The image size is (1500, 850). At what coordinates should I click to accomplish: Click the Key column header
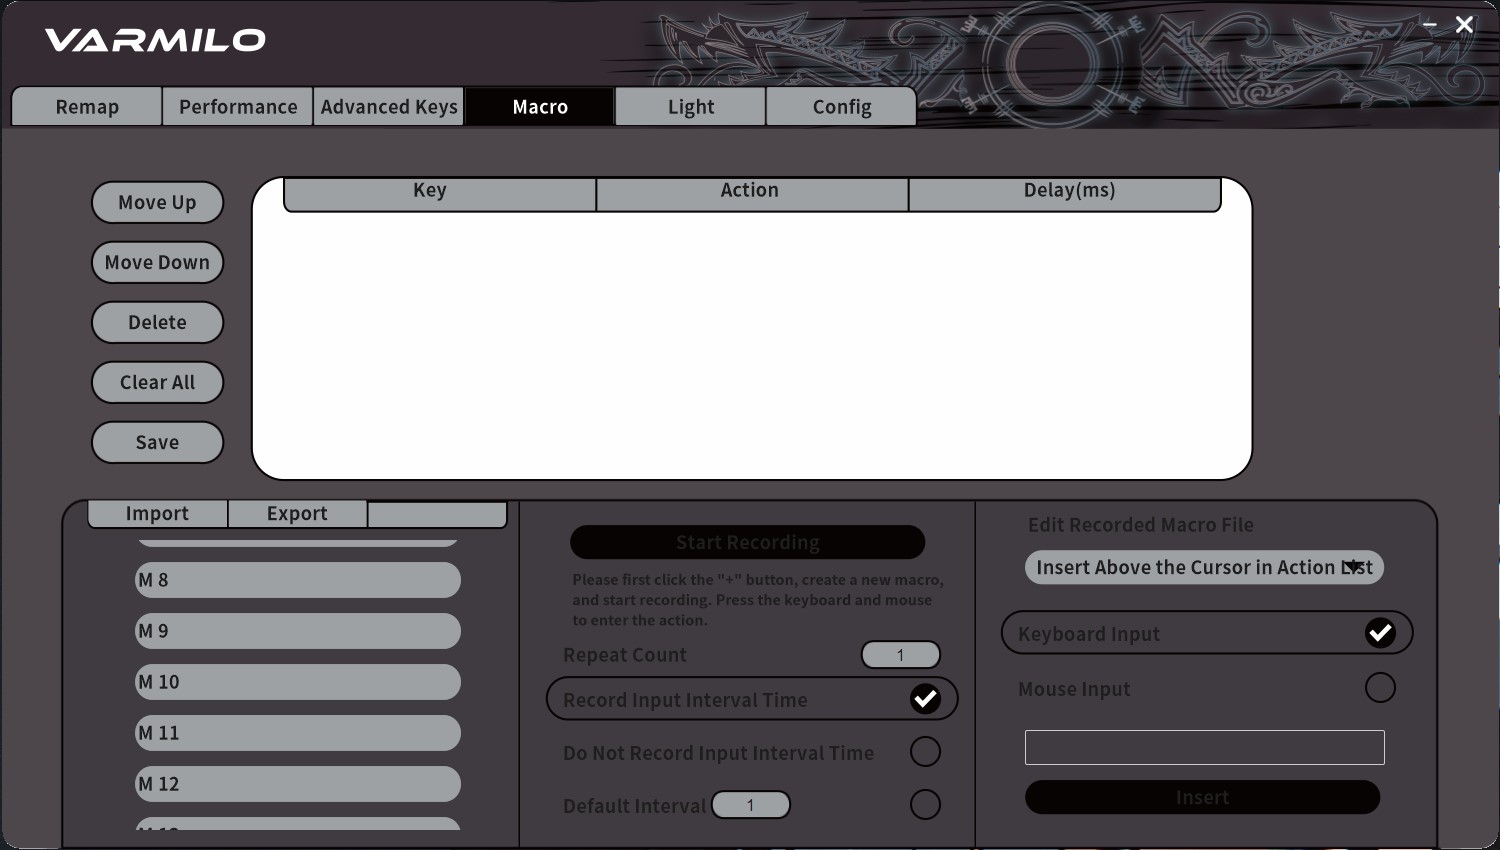[x=440, y=193]
